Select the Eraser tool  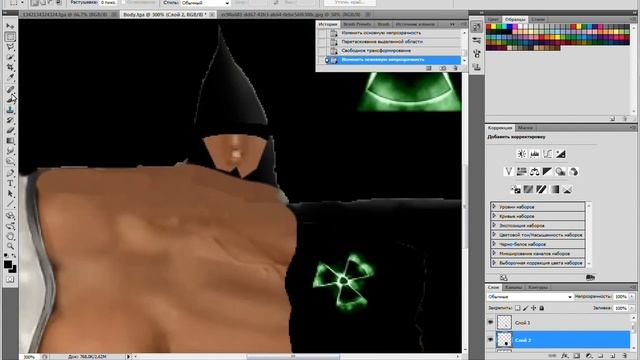click(10, 130)
